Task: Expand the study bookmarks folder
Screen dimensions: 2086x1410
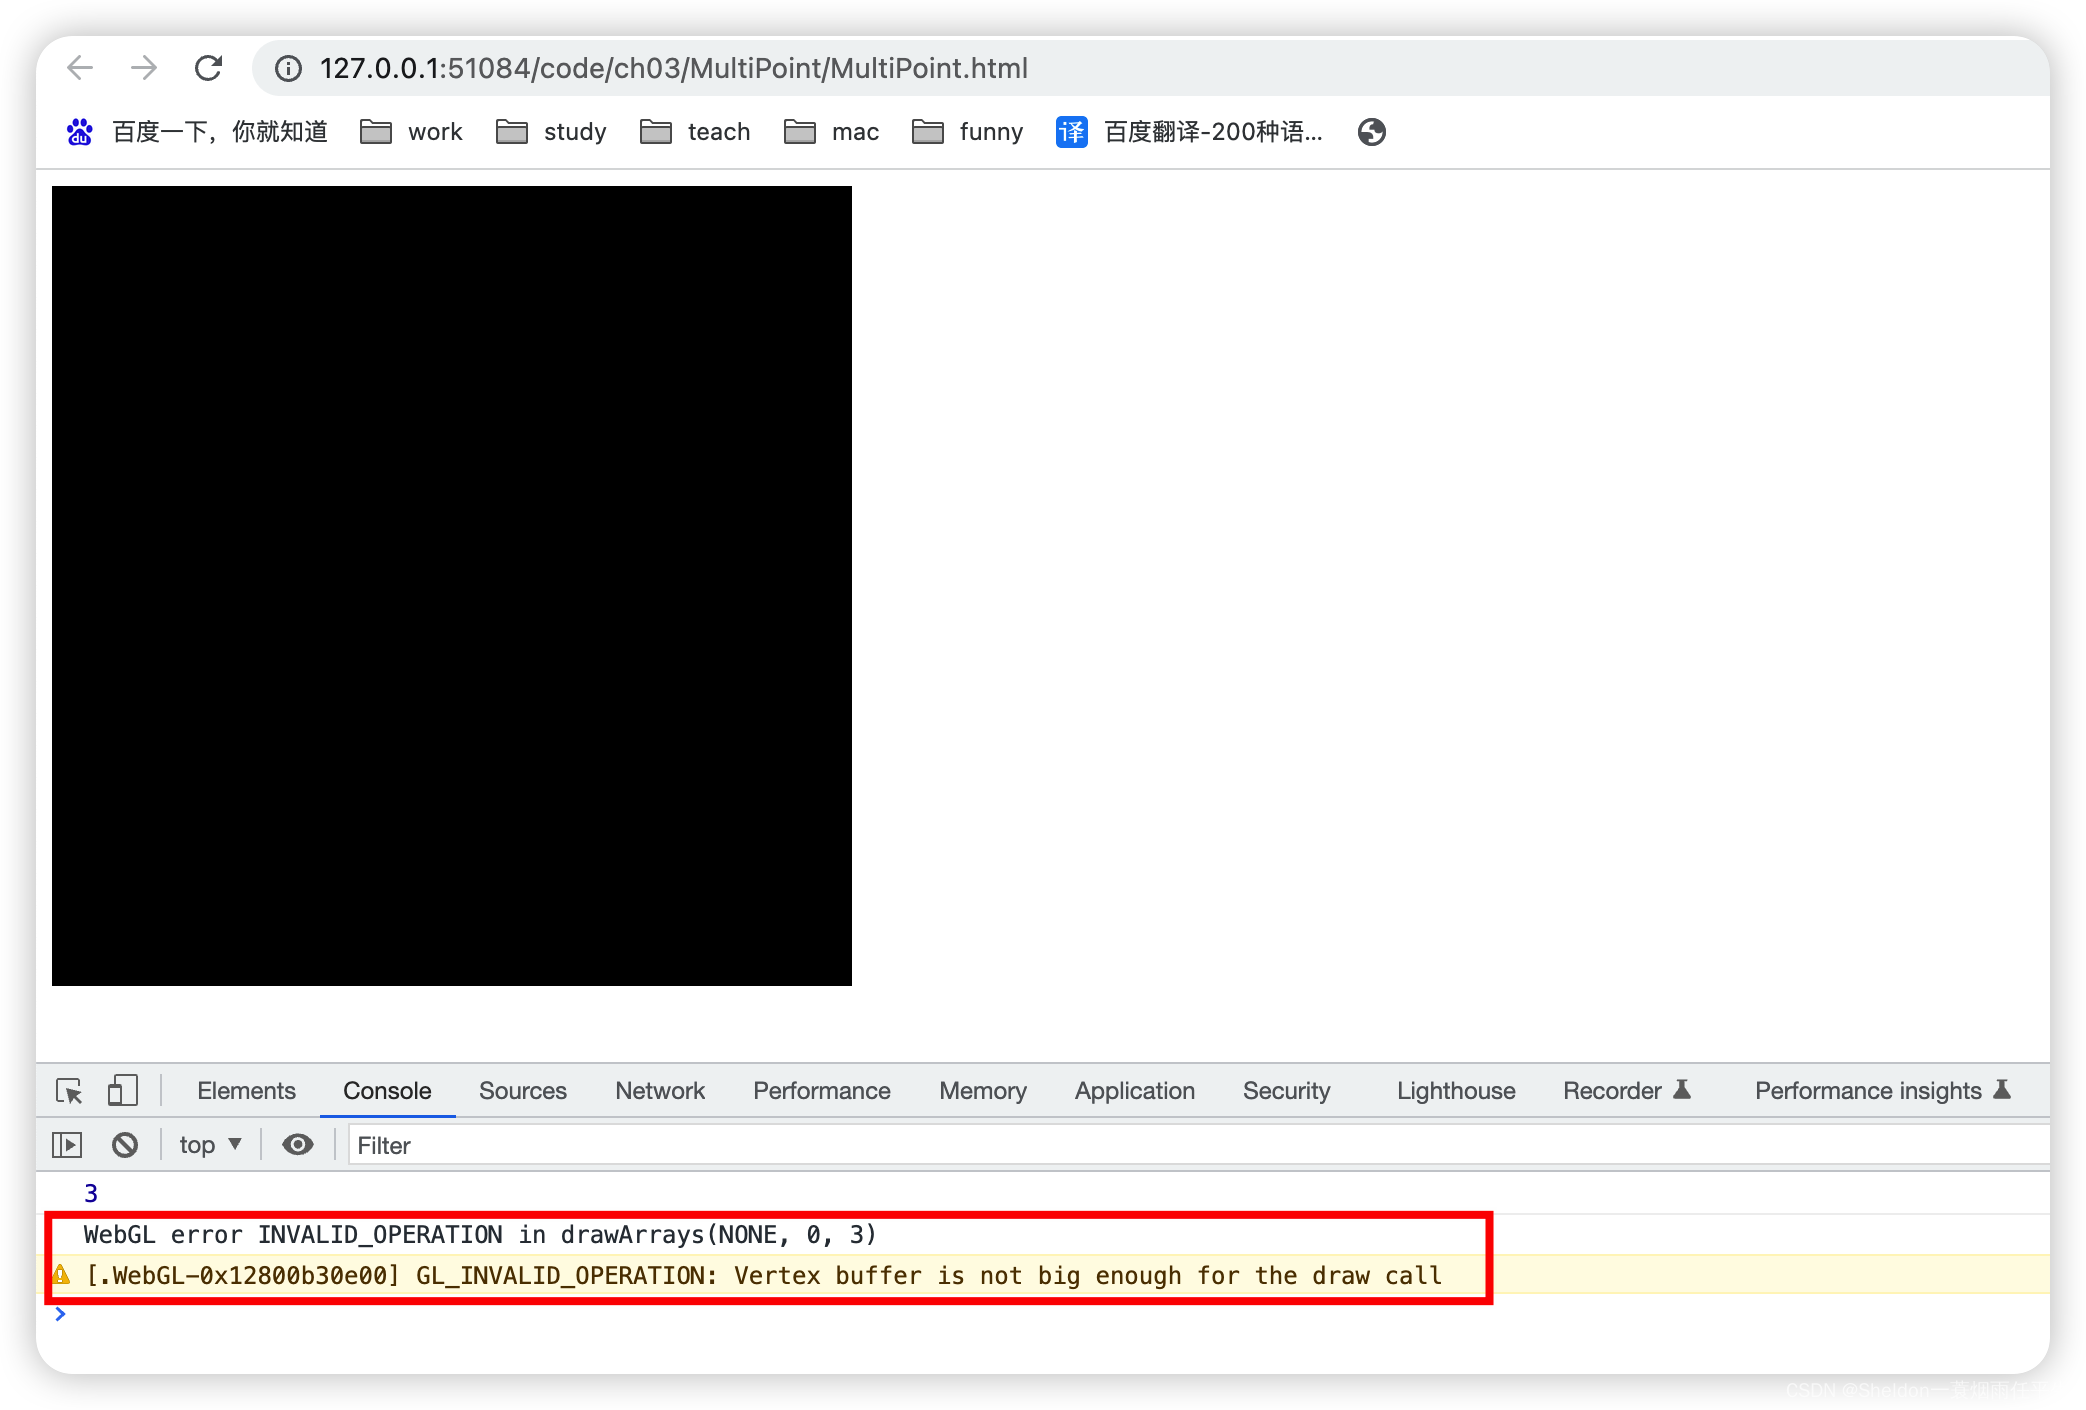Action: pos(552,132)
